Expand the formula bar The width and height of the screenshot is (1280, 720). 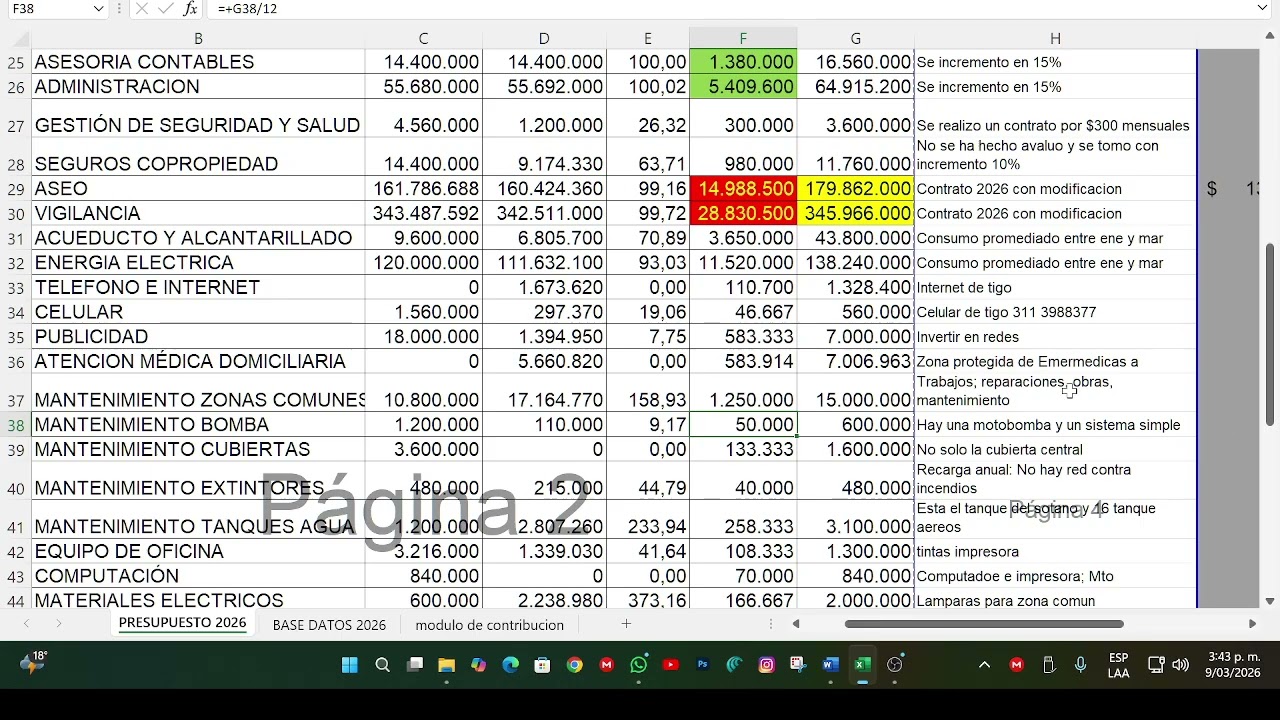(x=1262, y=9)
